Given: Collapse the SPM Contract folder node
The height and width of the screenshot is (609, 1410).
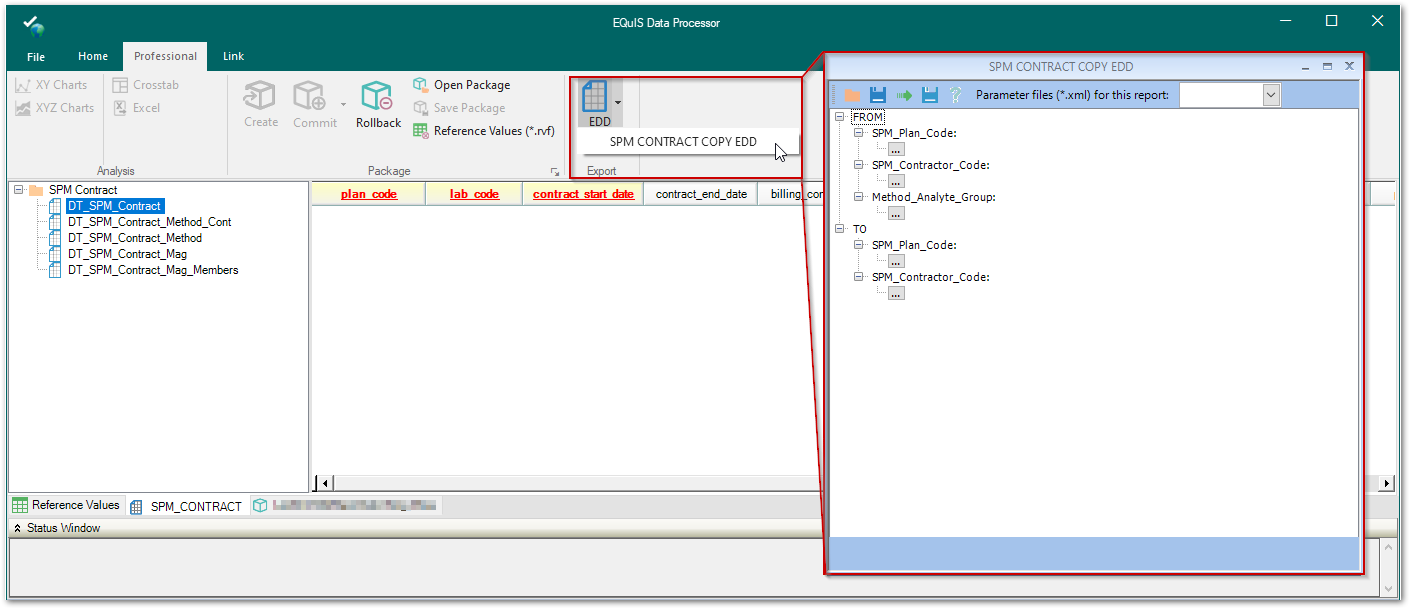Looking at the screenshot, I should pyautogui.click(x=19, y=190).
